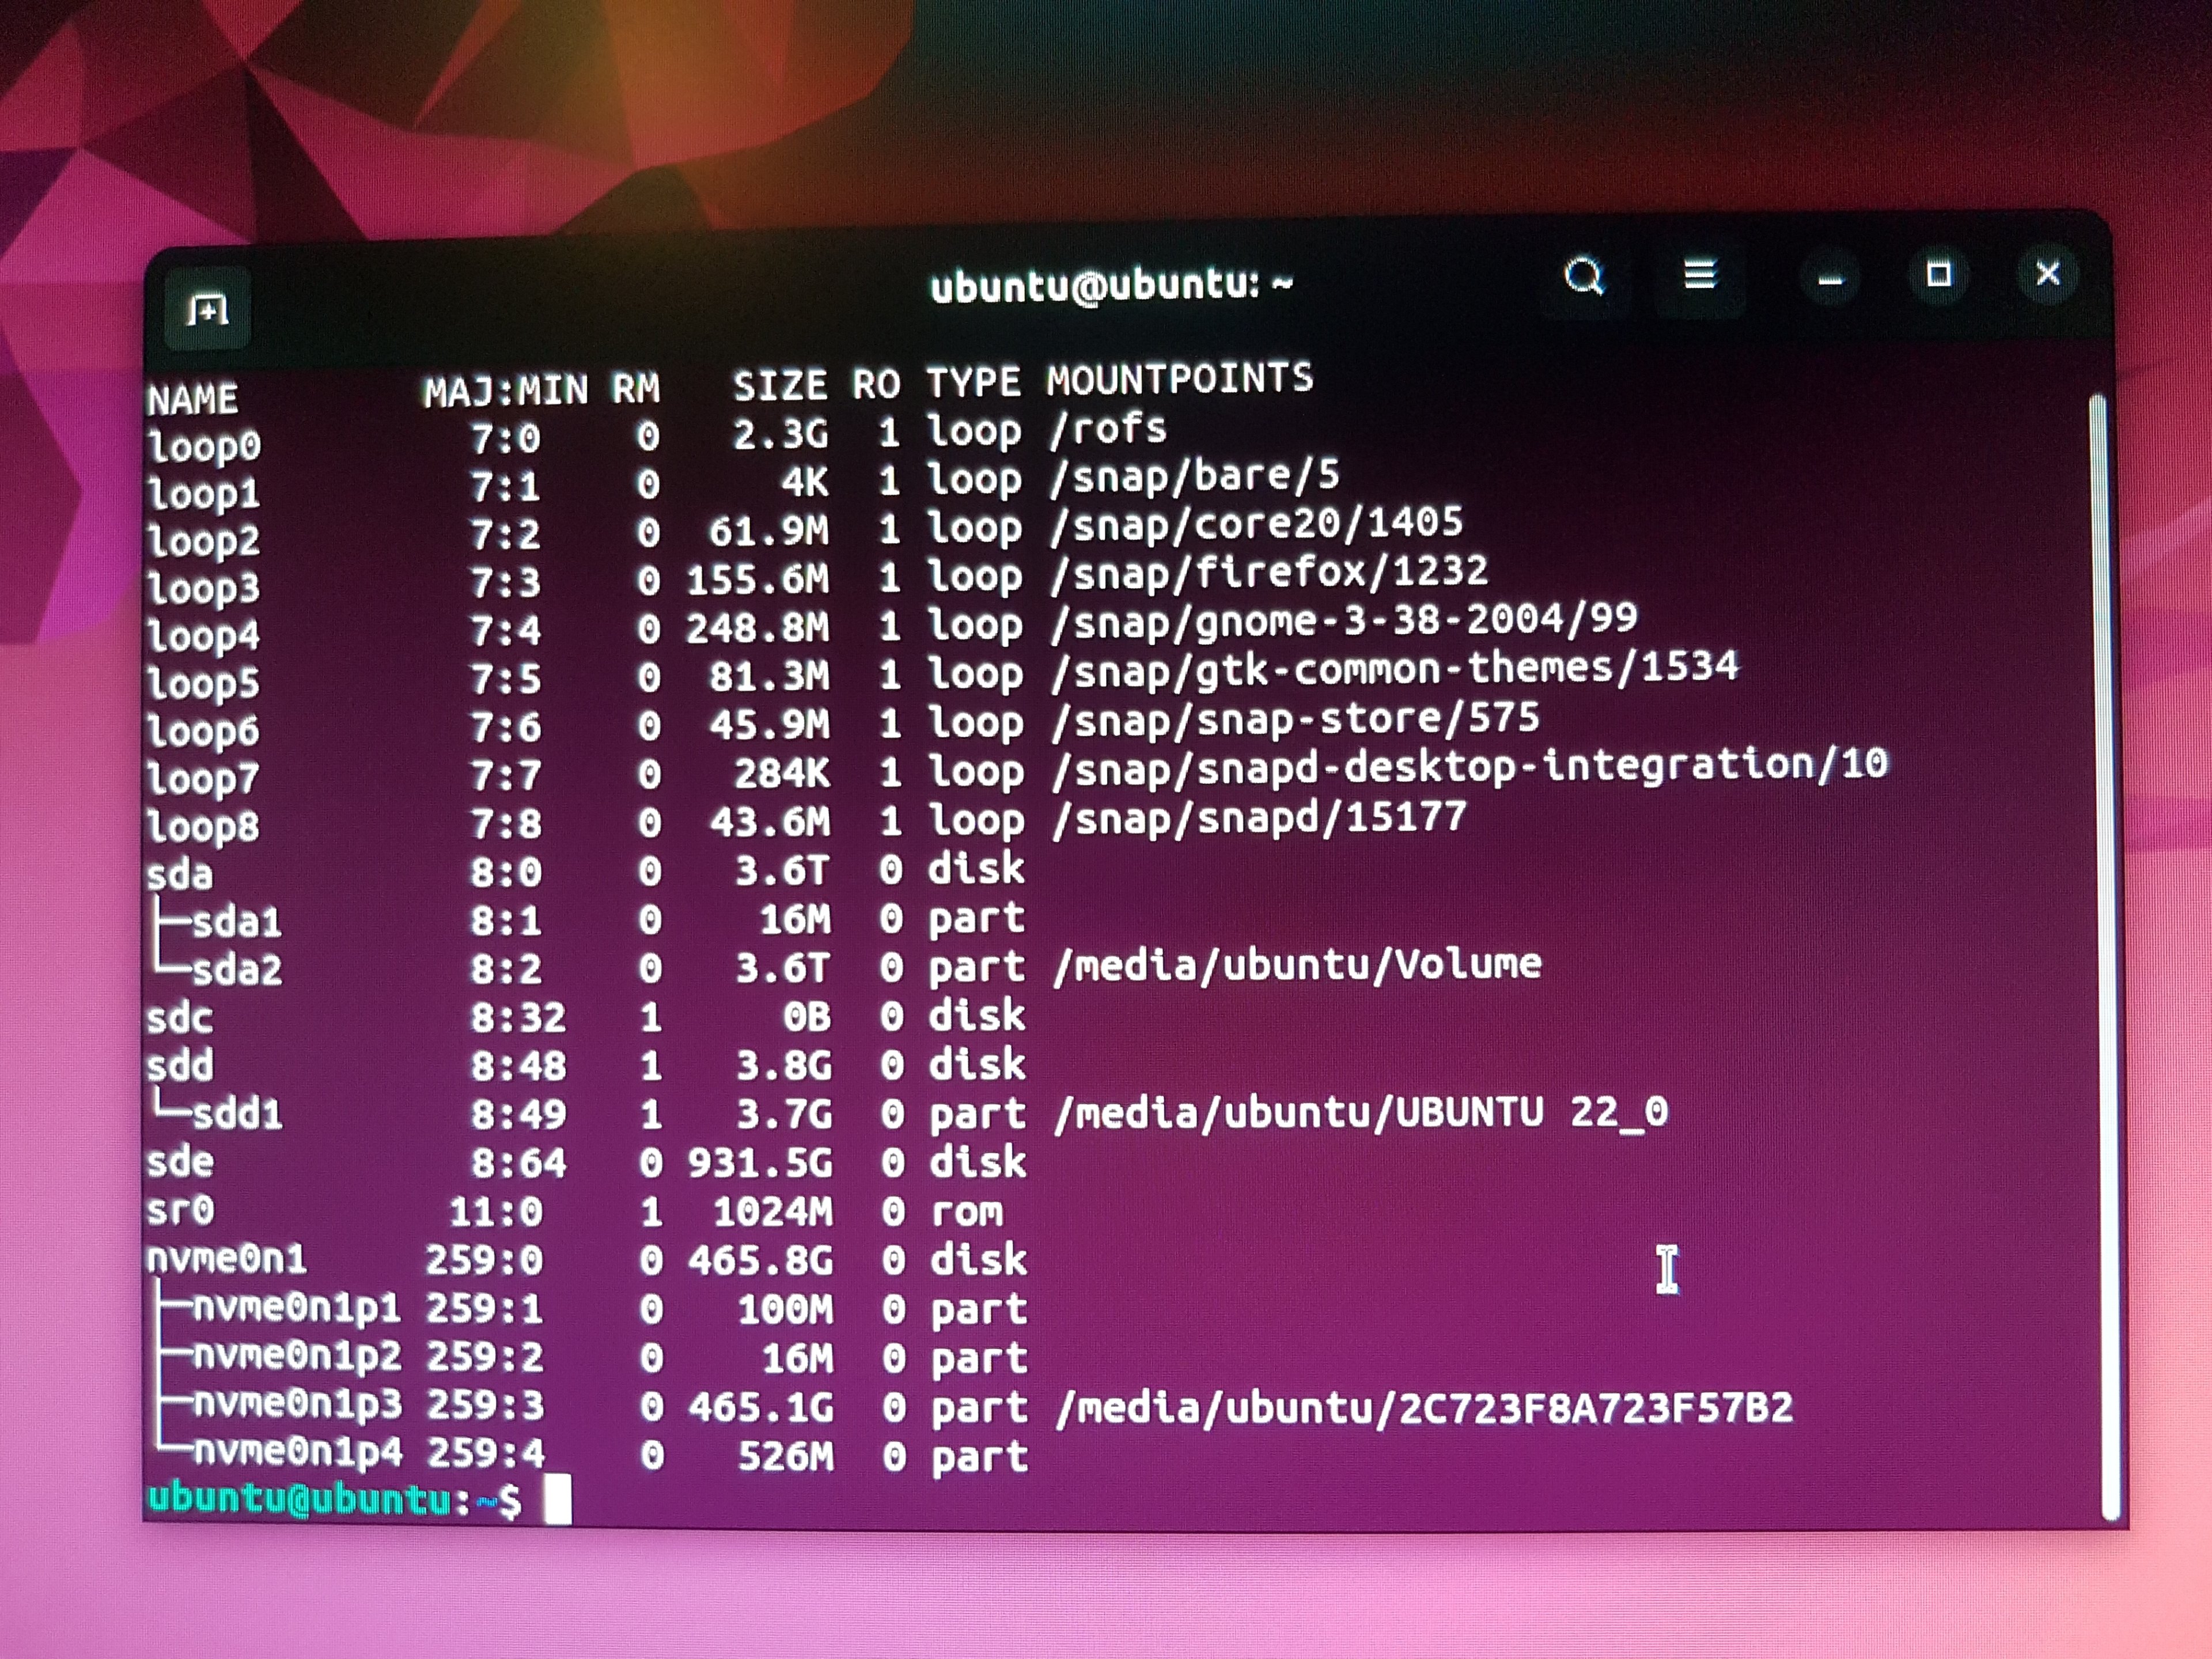Click the /media/ubuntu/Volume mountpoint text
This screenshot has height=1659, width=2212.
pos(1297,965)
